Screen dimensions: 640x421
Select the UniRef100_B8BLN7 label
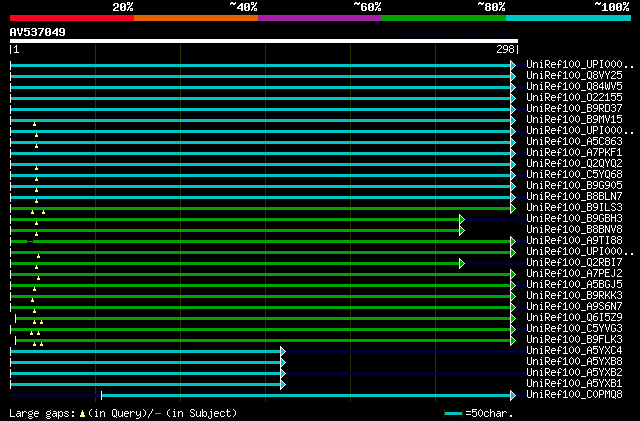click(574, 197)
